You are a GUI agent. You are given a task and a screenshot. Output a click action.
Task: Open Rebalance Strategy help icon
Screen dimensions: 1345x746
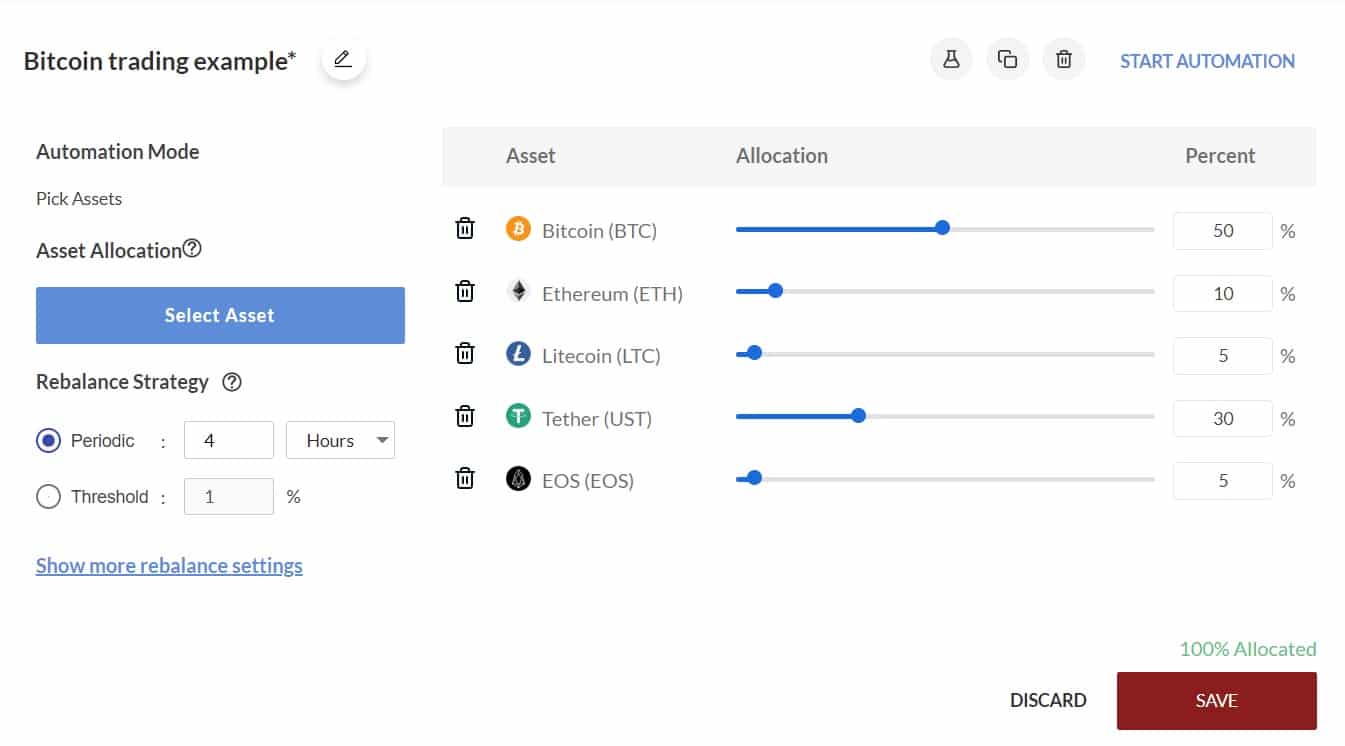pyautogui.click(x=232, y=382)
